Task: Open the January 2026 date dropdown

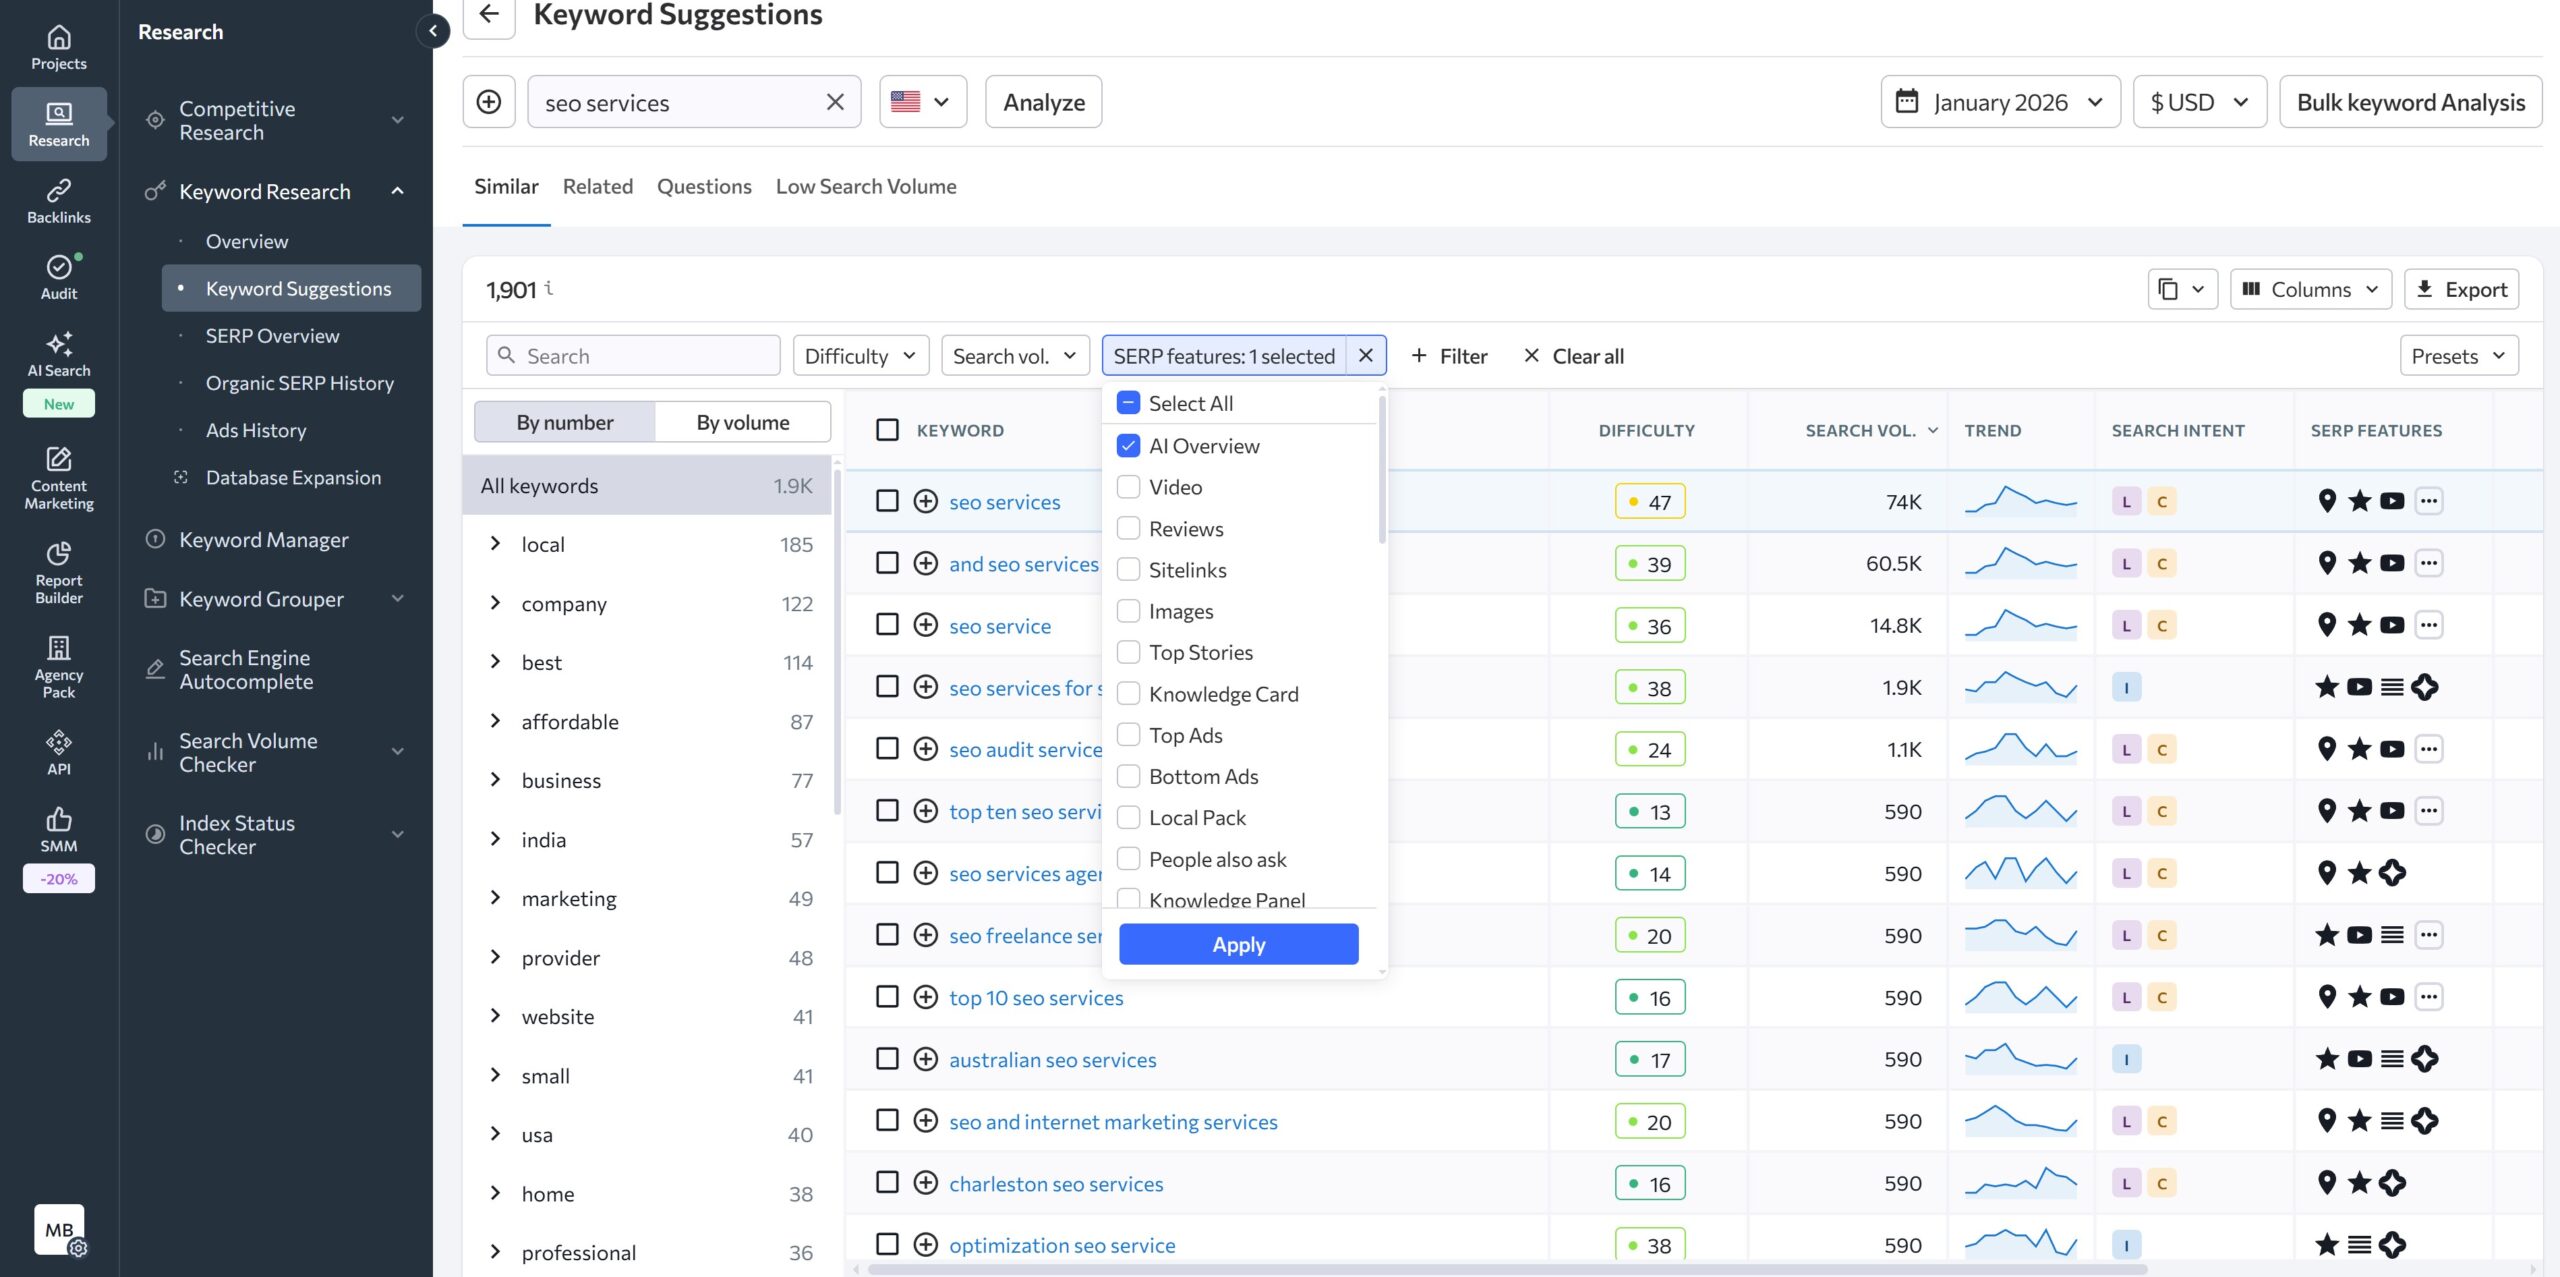Action: [2000, 102]
